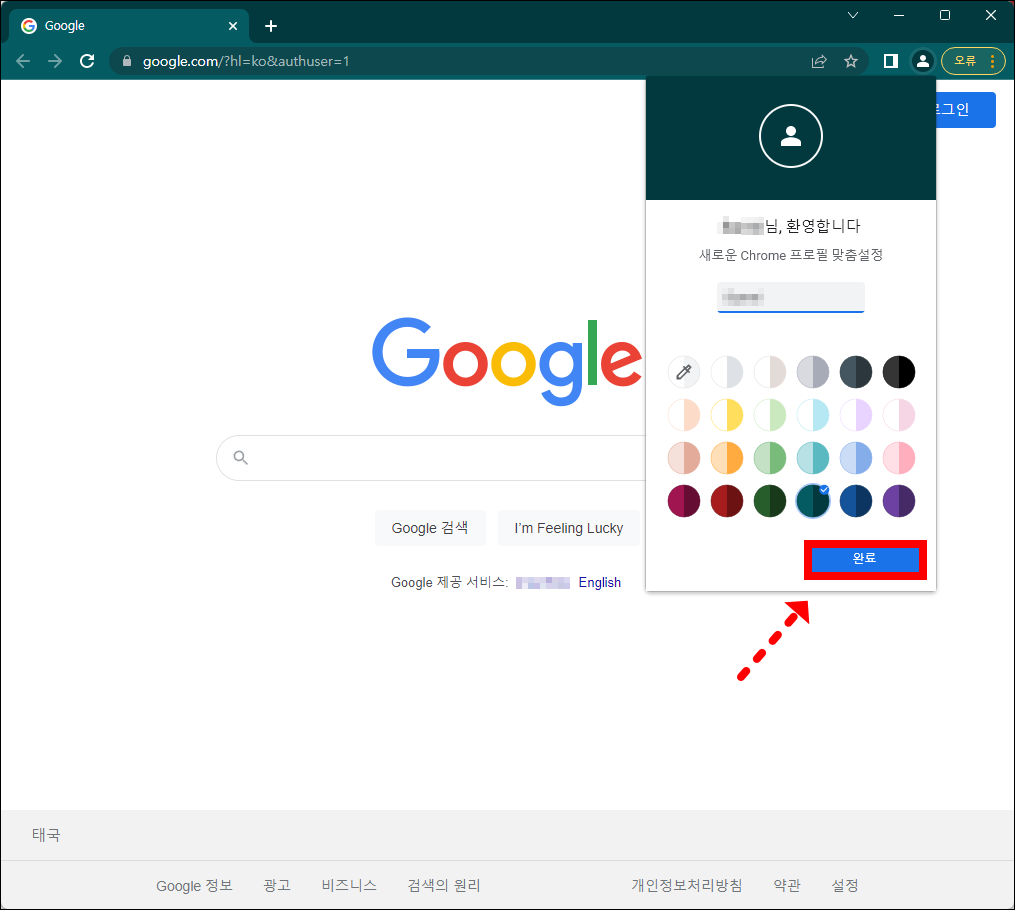
Task: Open the 광고 footer link
Action: pos(277,885)
